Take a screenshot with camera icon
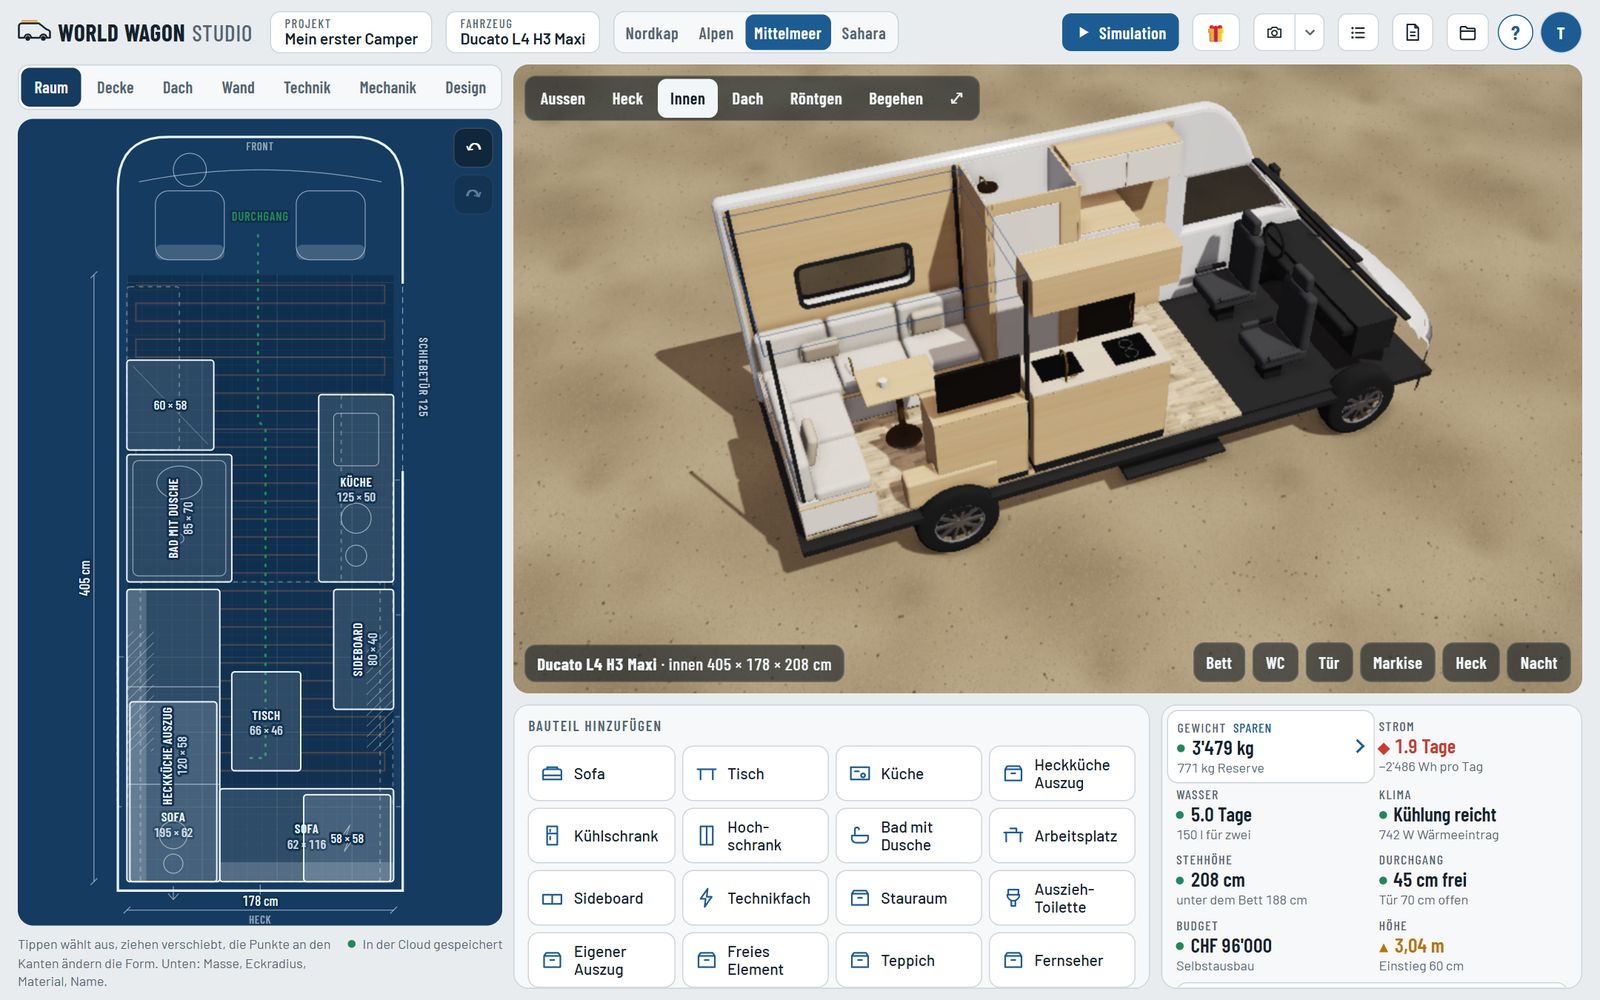1600x1000 pixels. pos(1274,33)
